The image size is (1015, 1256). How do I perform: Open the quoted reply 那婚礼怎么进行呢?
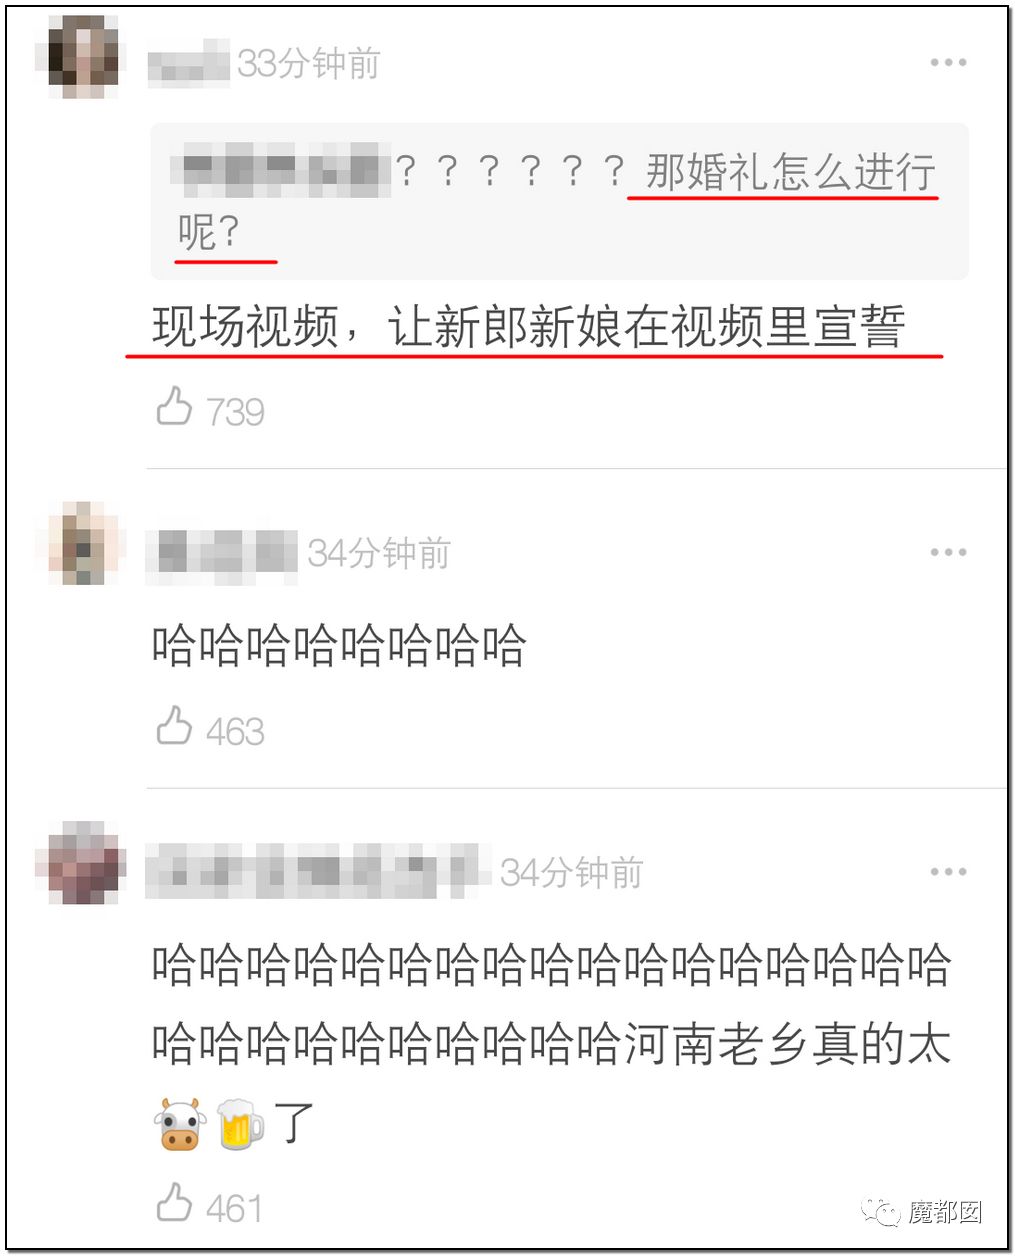(559, 201)
